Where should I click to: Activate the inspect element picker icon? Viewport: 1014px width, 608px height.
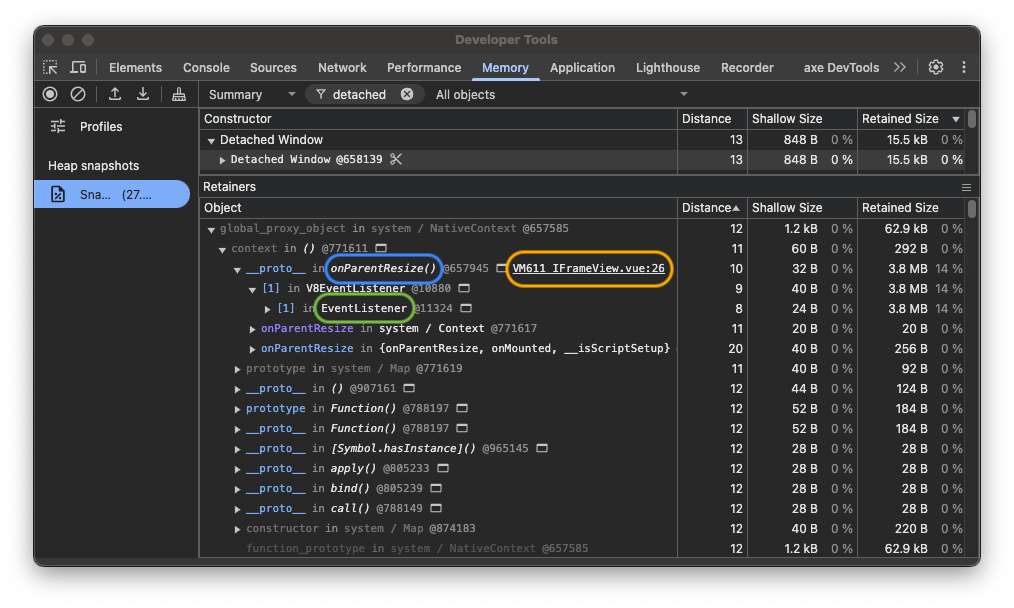pyautogui.click(x=50, y=67)
